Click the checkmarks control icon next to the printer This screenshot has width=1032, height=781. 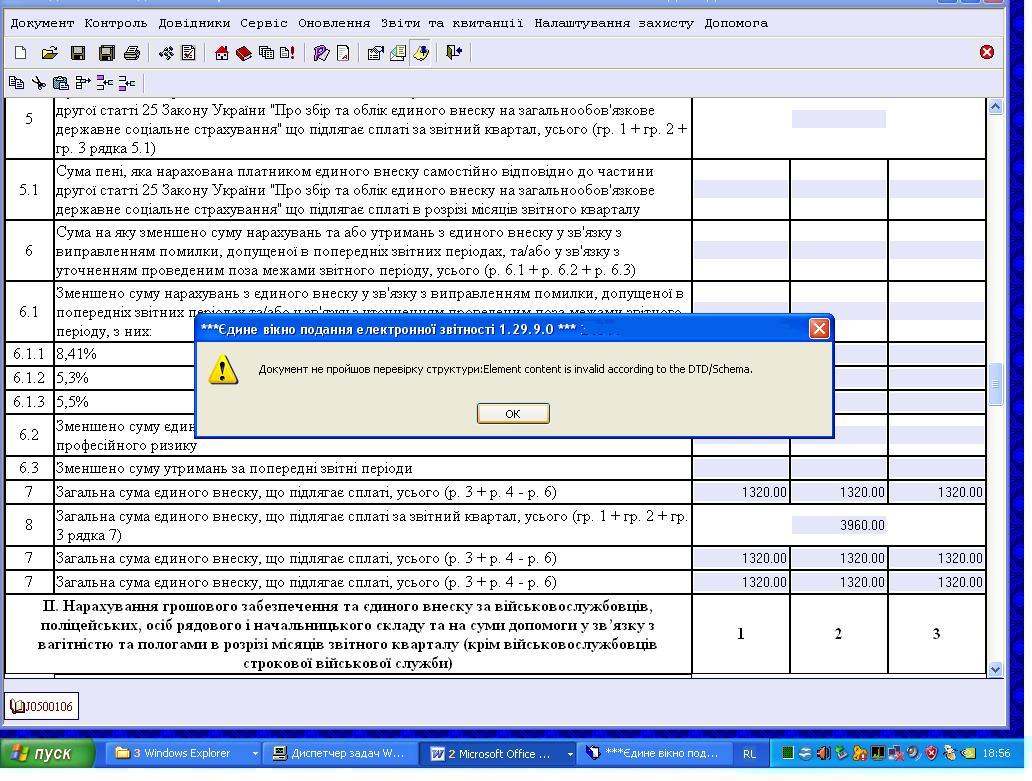166,53
